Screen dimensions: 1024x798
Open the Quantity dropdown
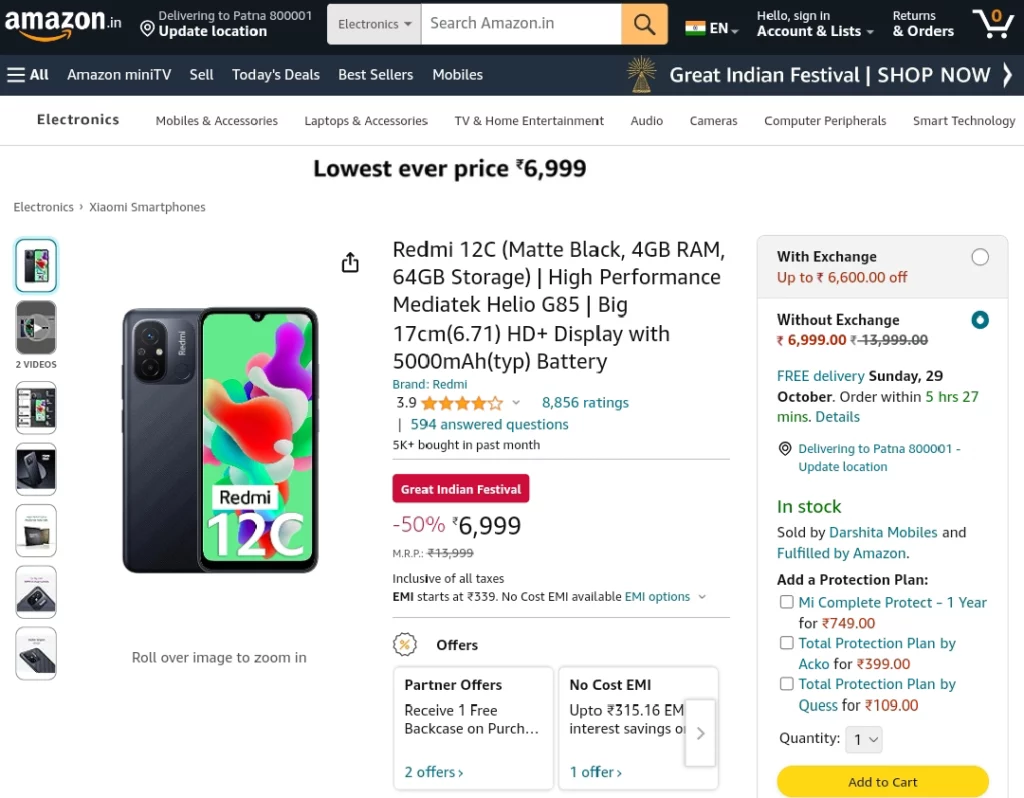click(x=864, y=739)
